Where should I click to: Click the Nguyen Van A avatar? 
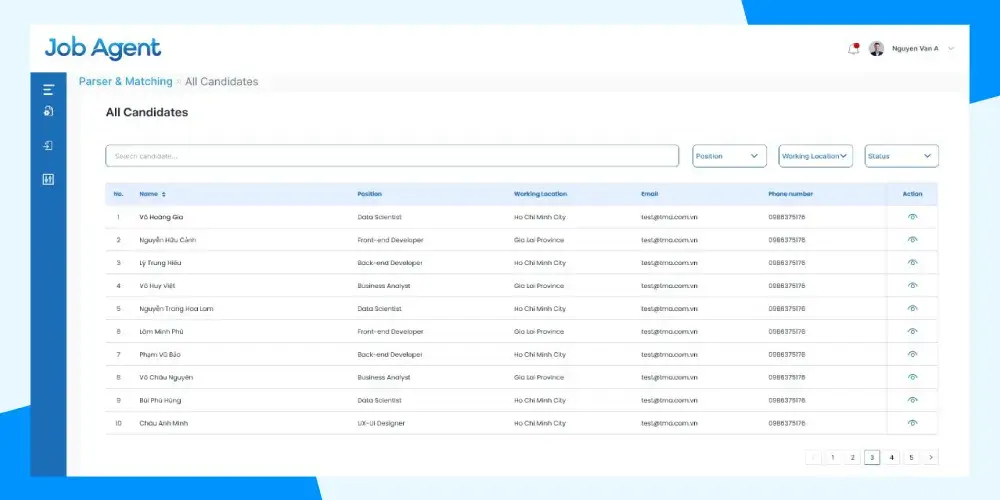[x=876, y=48]
